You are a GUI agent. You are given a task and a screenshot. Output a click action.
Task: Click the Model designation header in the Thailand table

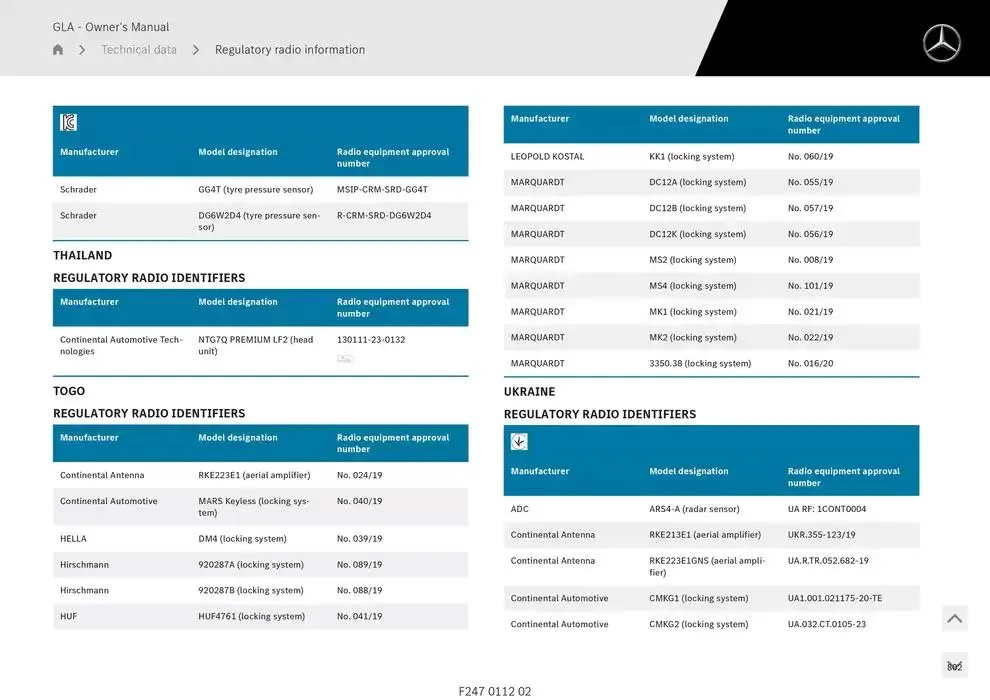[238, 302]
